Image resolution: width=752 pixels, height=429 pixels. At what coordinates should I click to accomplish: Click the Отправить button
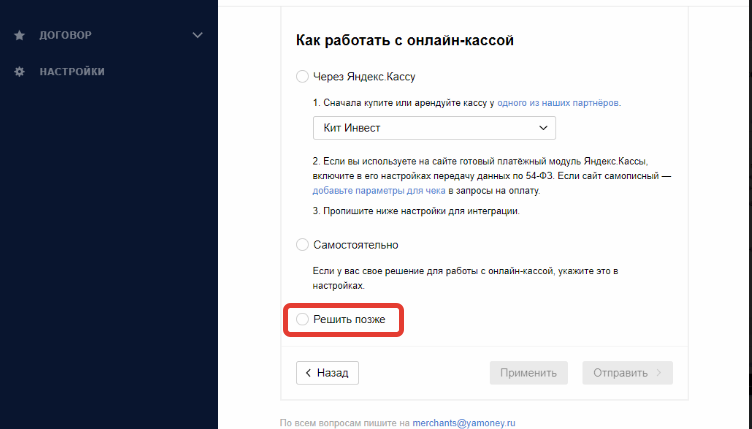click(x=627, y=373)
